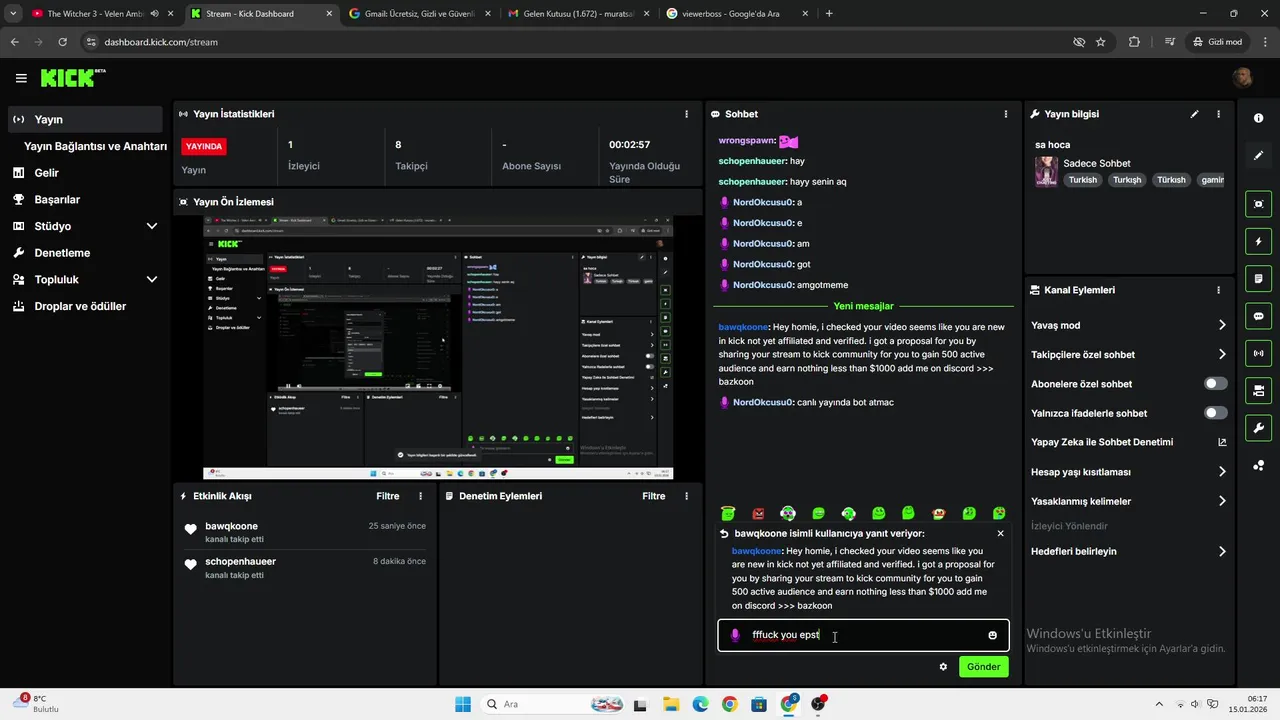Mute the Witcher 3 tab audio icon
The height and width of the screenshot is (720, 1280).
[154, 14]
